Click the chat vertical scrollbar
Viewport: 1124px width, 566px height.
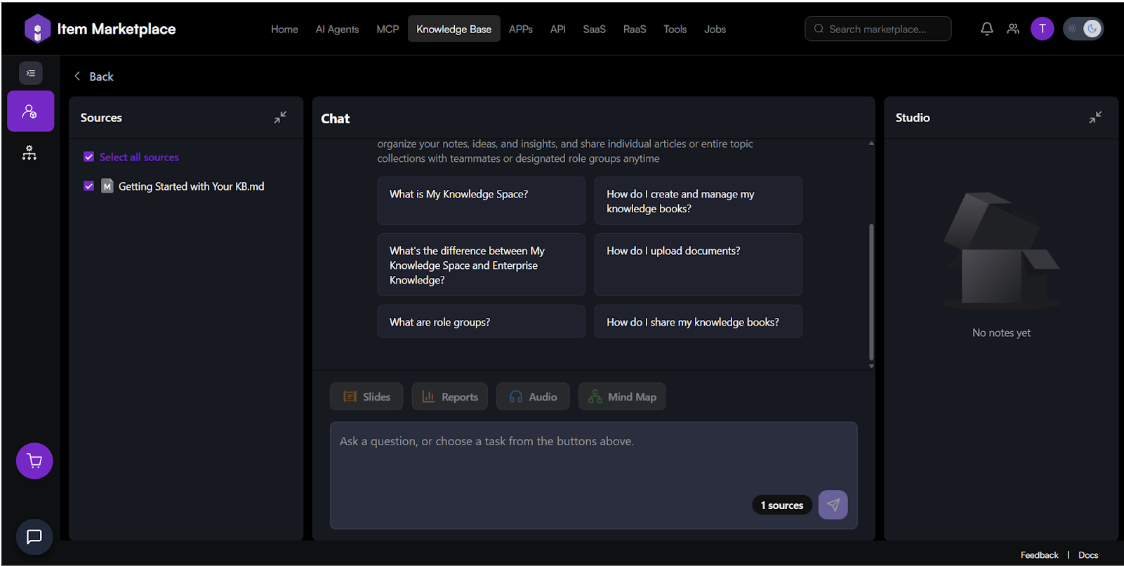click(870, 290)
